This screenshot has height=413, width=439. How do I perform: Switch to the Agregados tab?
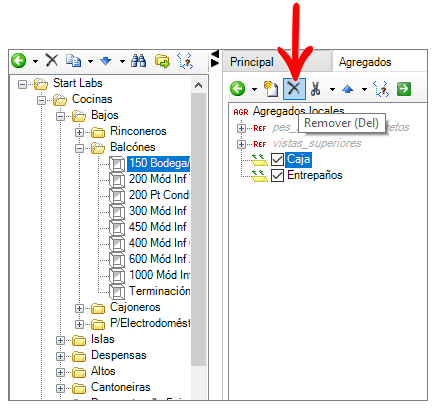365,62
